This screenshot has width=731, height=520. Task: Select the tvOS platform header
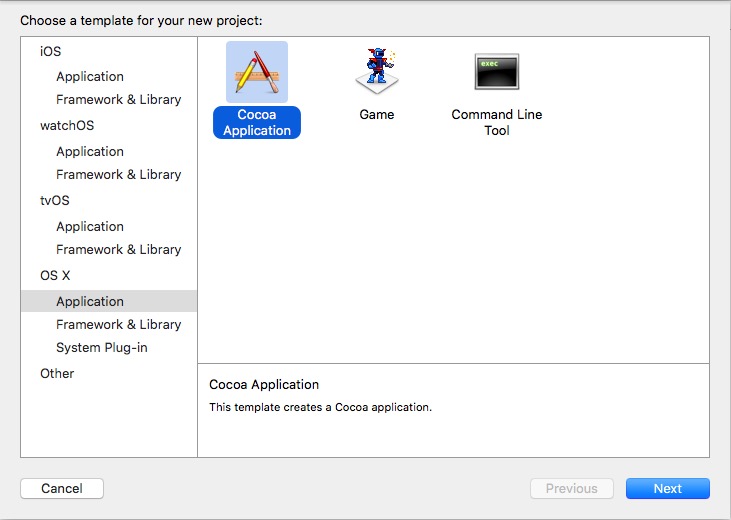pyautogui.click(x=55, y=201)
